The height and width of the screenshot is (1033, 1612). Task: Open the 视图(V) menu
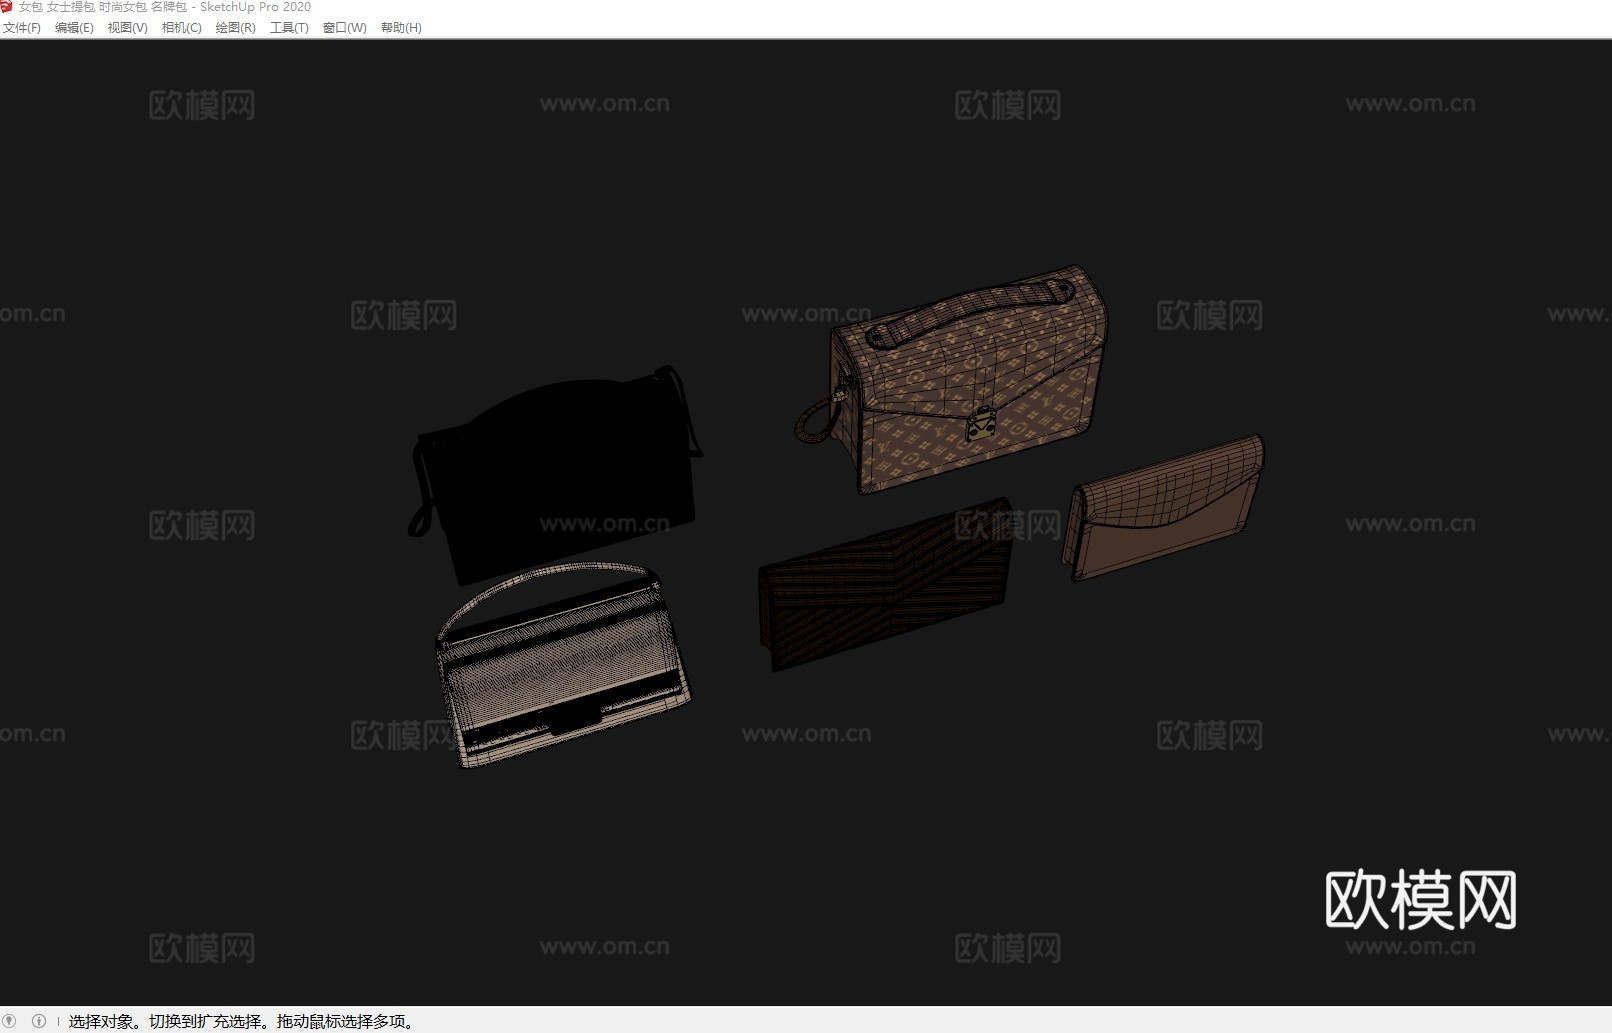127,28
